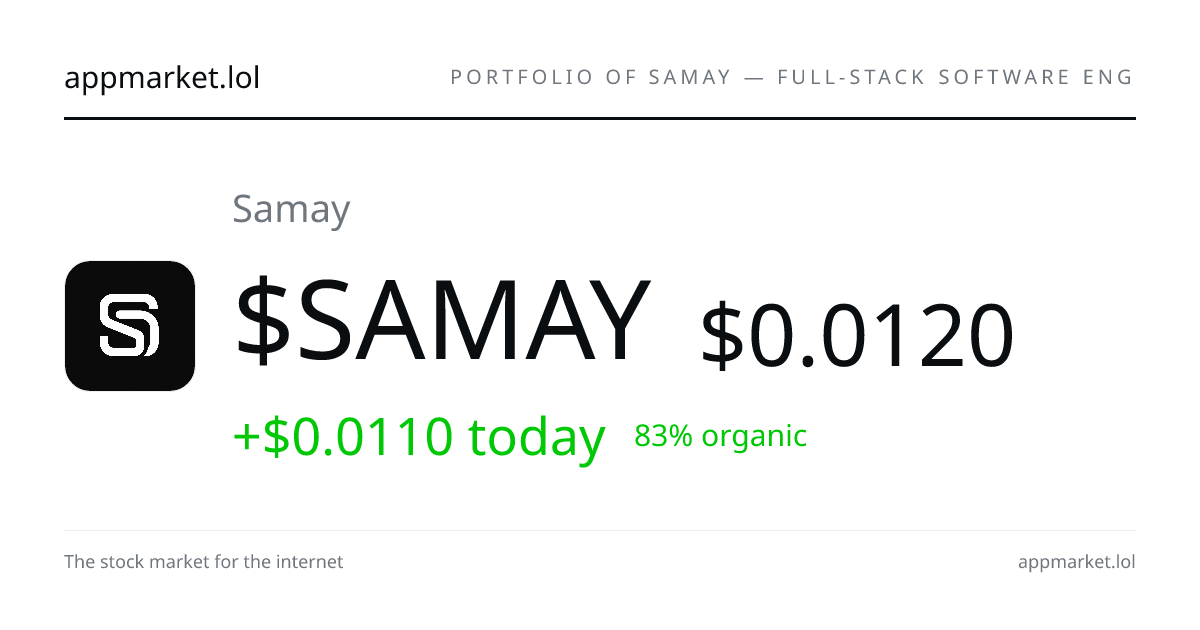Screen dimensions: 1200x630
Task: Click the thick black header divider line
Action: [x=600, y=118]
